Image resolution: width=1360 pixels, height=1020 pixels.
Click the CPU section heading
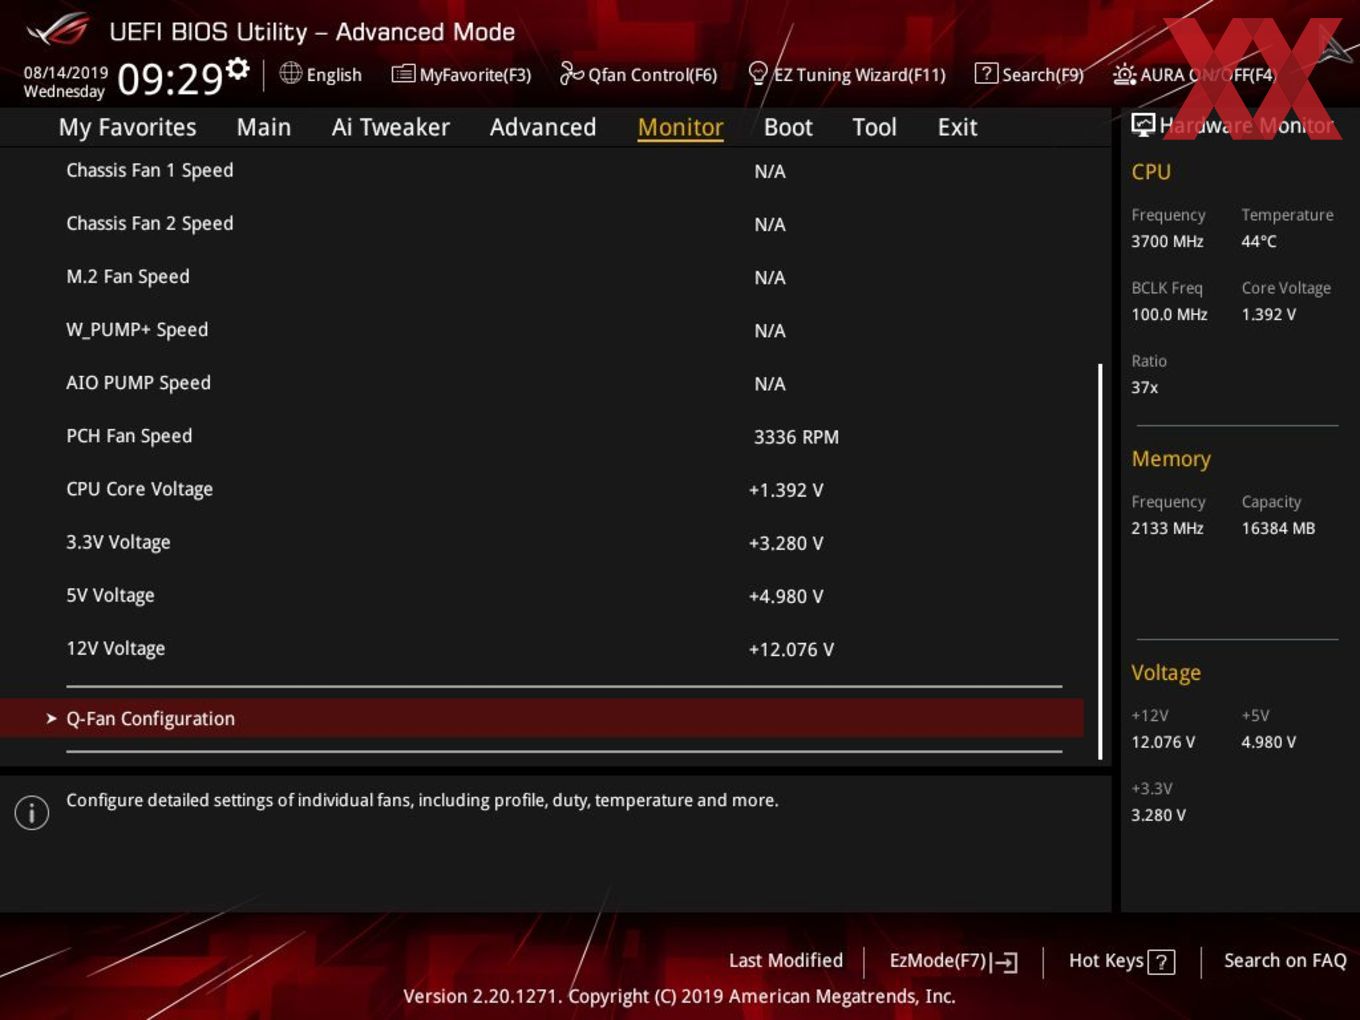(x=1151, y=171)
